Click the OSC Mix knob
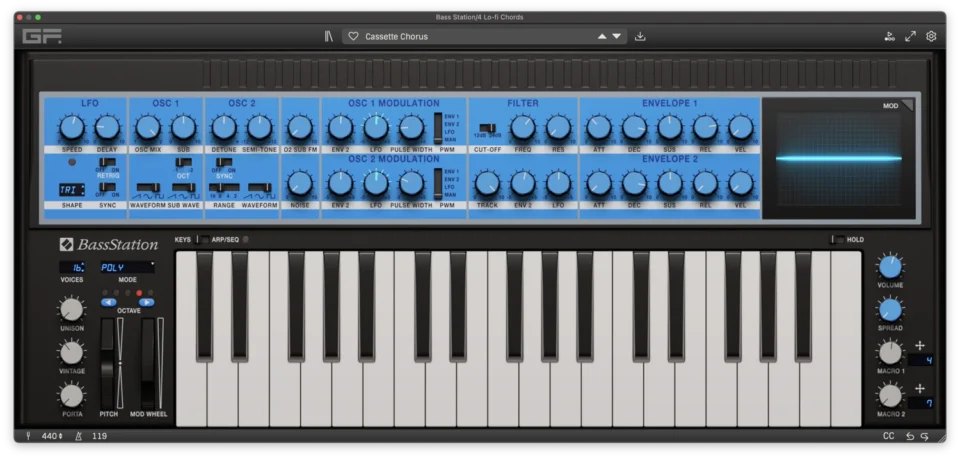The width and height of the screenshot is (960, 459). (148, 129)
